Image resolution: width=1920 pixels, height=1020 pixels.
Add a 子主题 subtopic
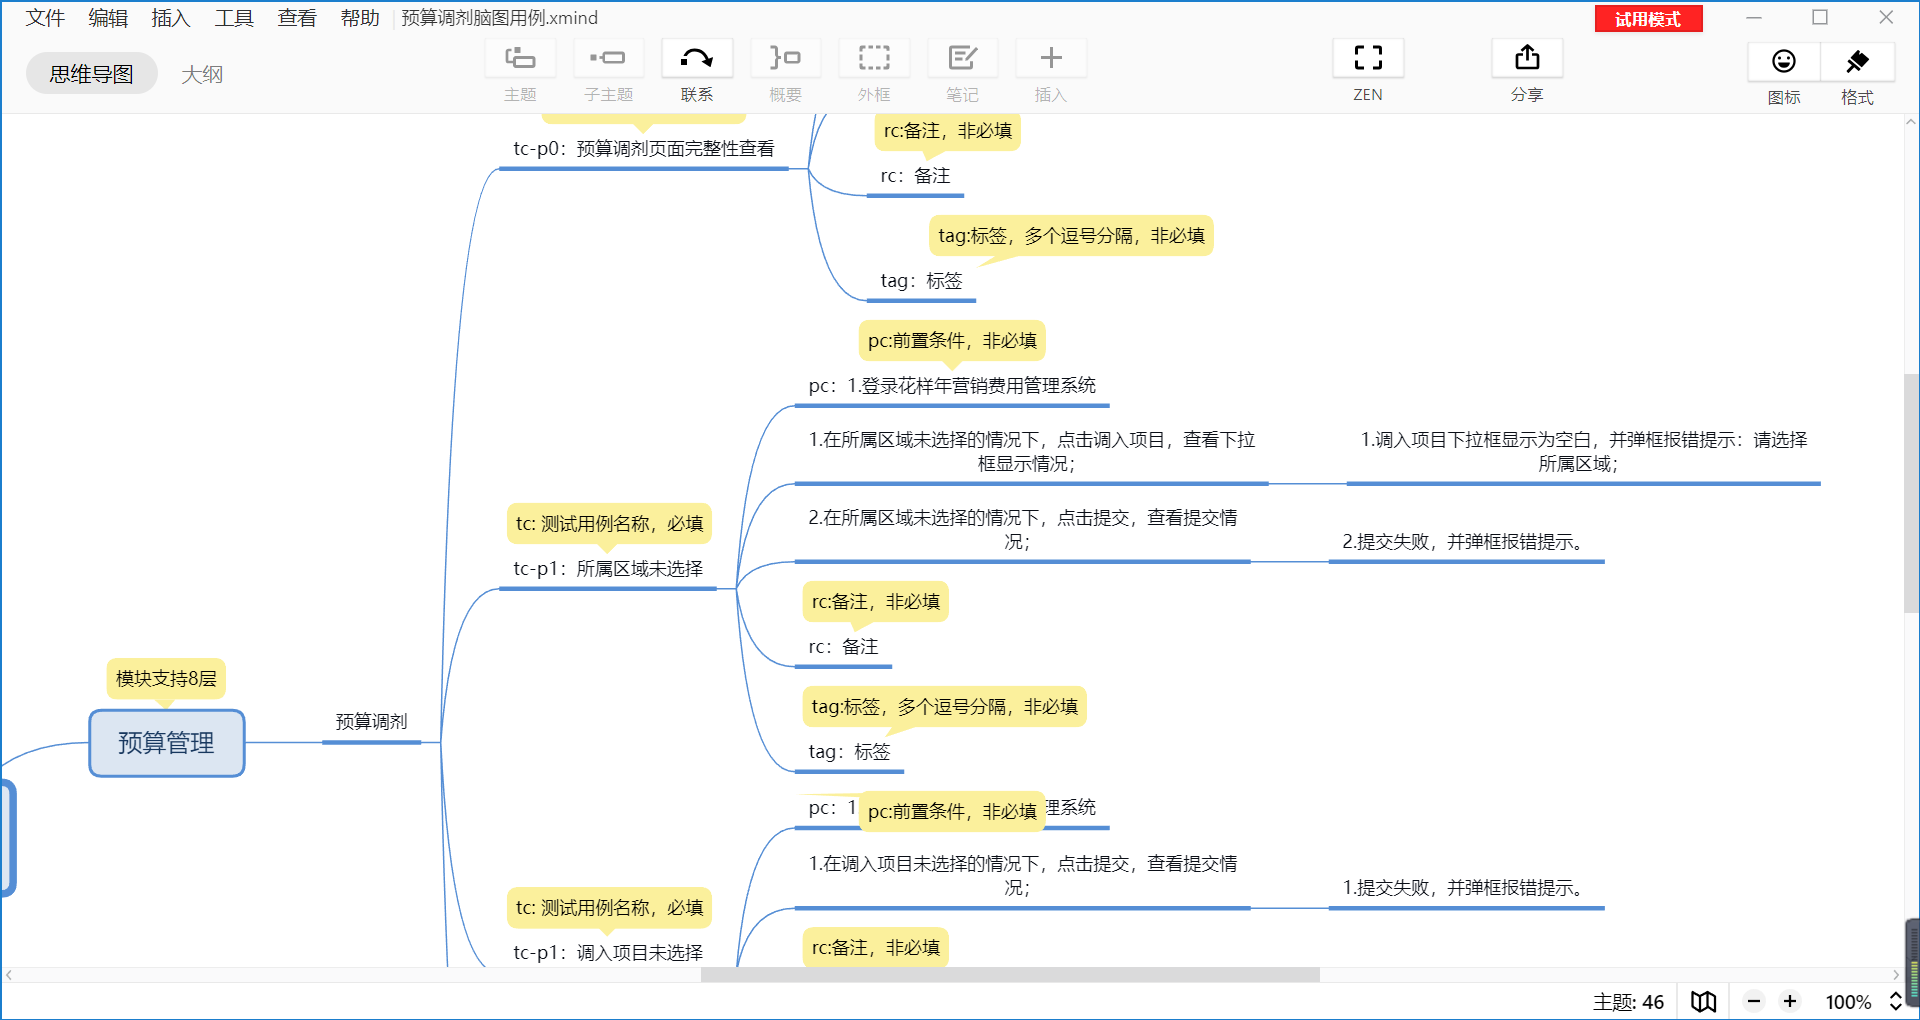(x=608, y=70)
